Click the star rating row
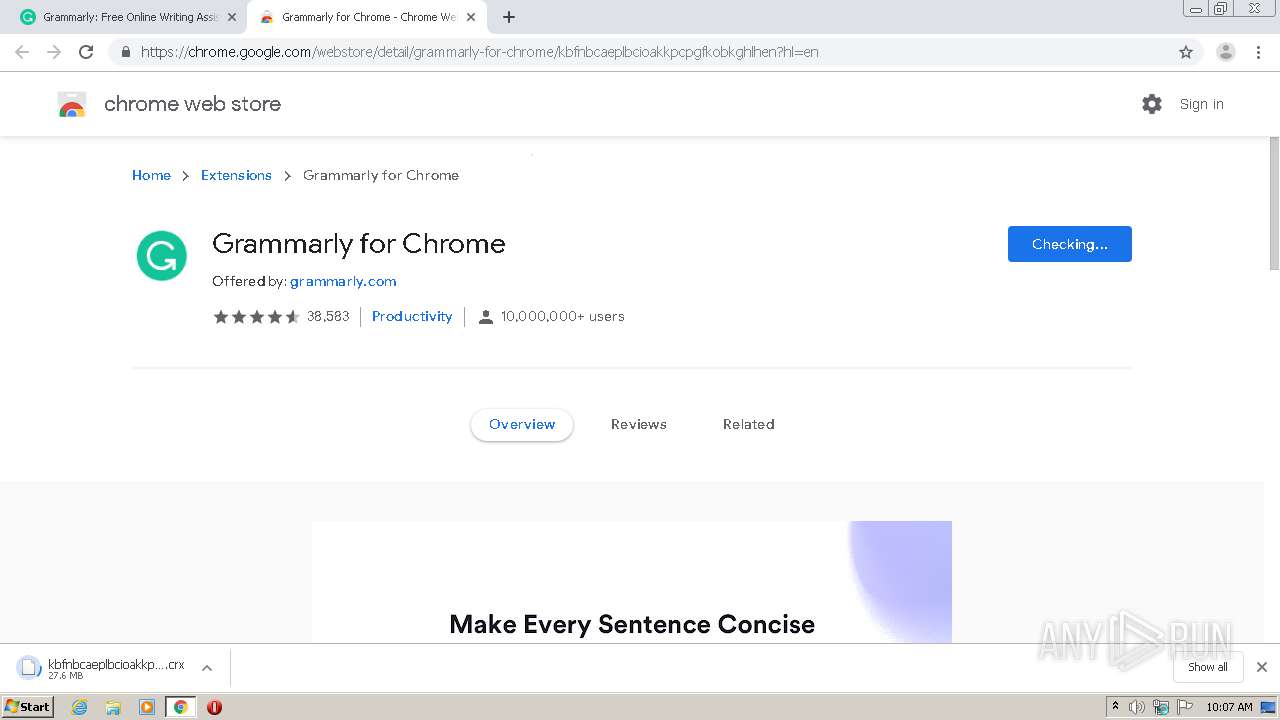 (x=256, y=316)
